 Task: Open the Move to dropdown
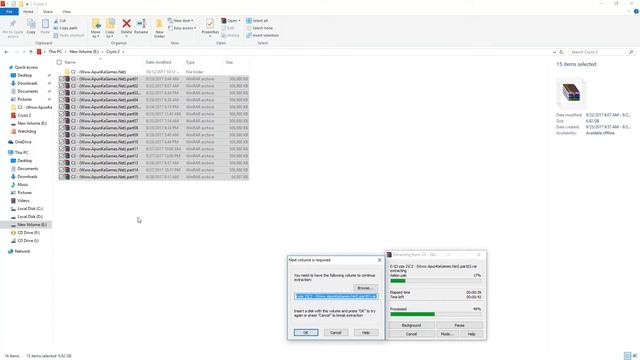tap(96, 34)
